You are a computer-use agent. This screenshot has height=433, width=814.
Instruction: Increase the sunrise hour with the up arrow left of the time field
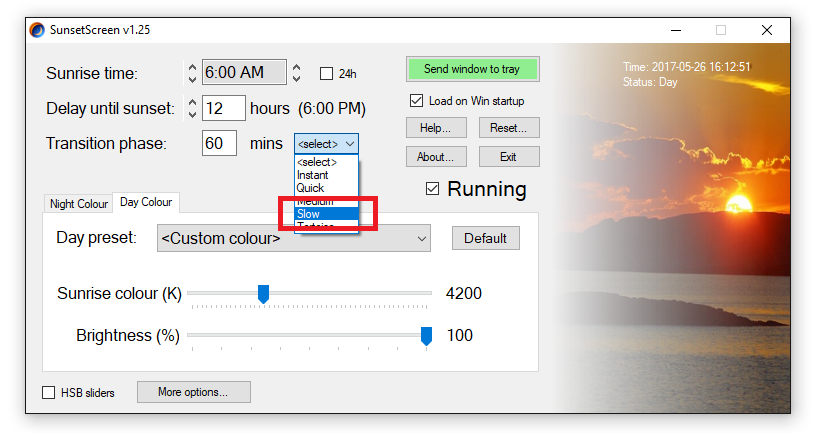192,68
